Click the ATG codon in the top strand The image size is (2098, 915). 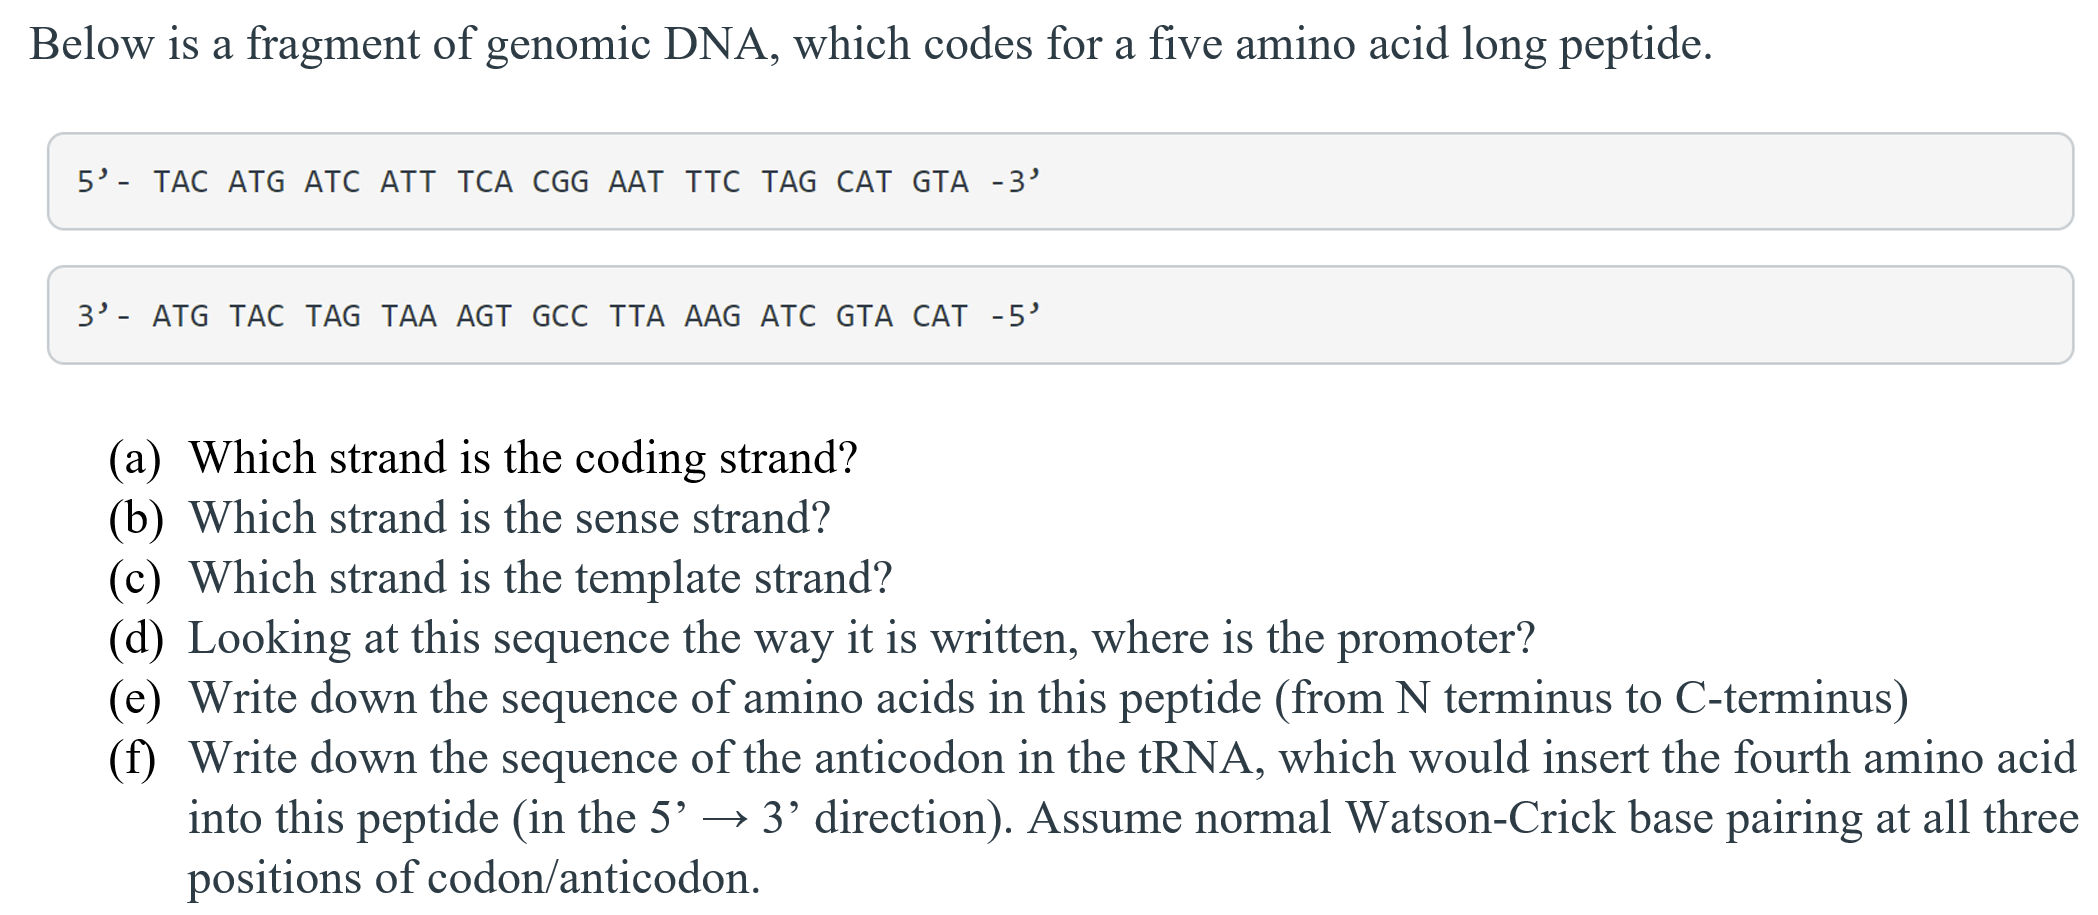pyautogui.click(x=257, y=182)
